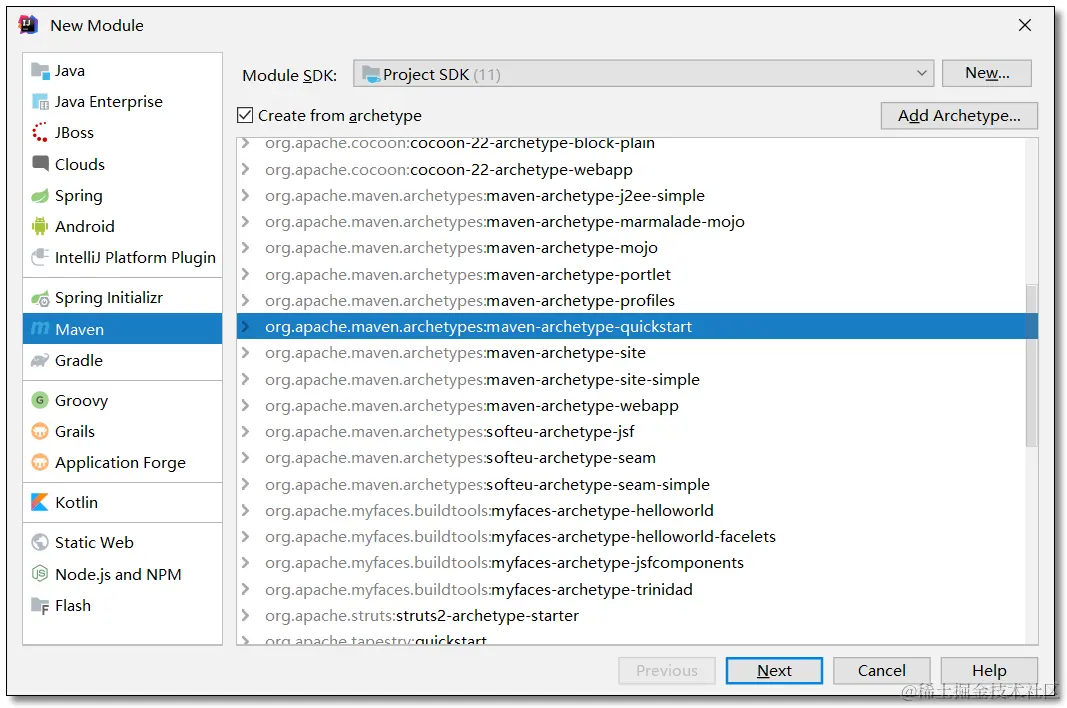Uncheck Create from archetype

coord(245,115)
